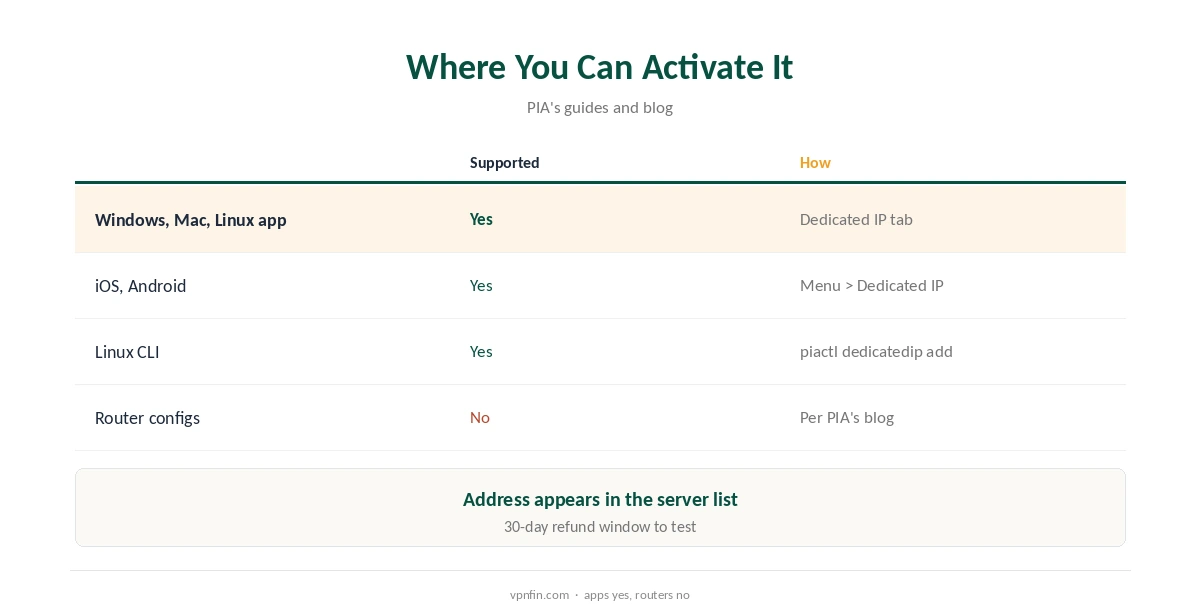Screen dimensions: 1200x614
Task: Click 'Yes' in the Linux CLI row
Action: 481,351
